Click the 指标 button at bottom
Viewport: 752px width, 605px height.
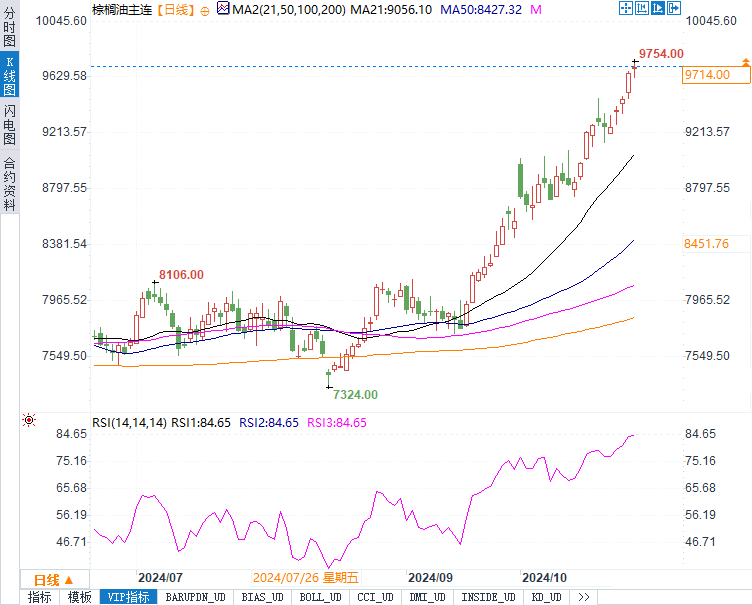point(40,597)
